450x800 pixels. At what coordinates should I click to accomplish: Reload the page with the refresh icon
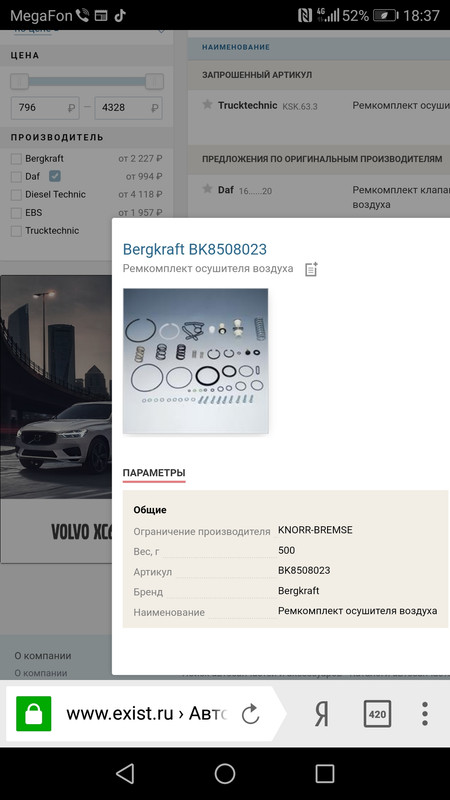(x=250, y=714)
